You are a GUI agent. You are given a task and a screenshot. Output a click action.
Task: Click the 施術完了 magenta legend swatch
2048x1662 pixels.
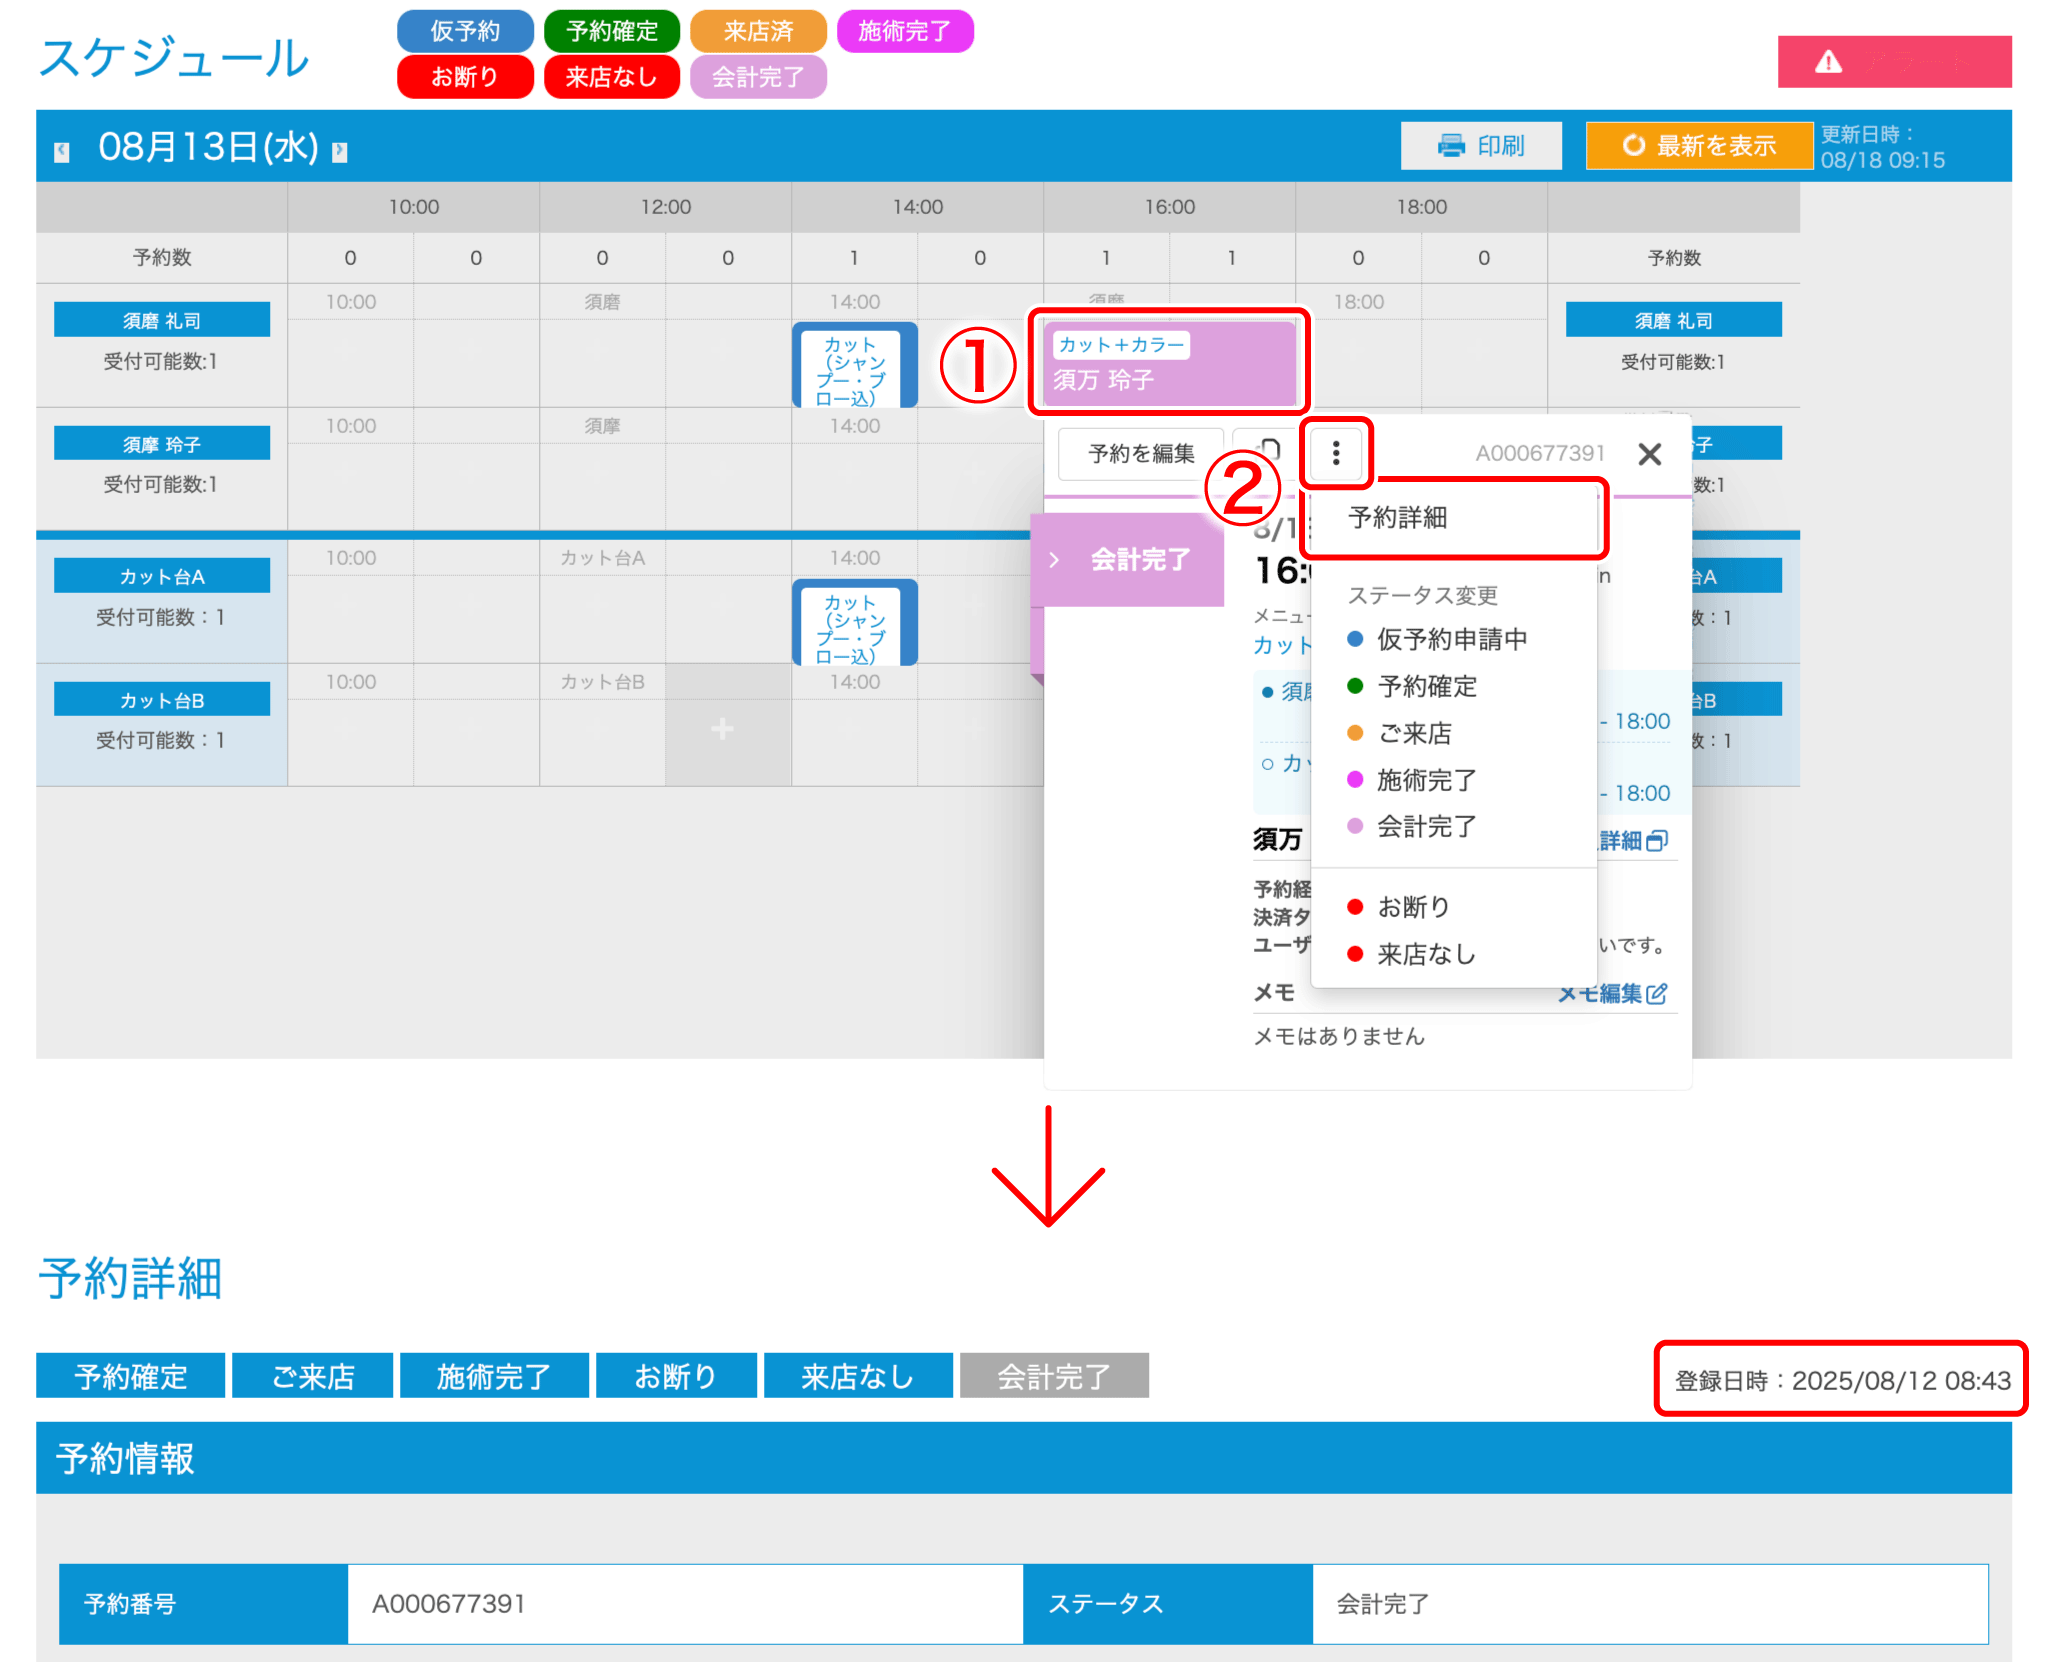[904, 31]
